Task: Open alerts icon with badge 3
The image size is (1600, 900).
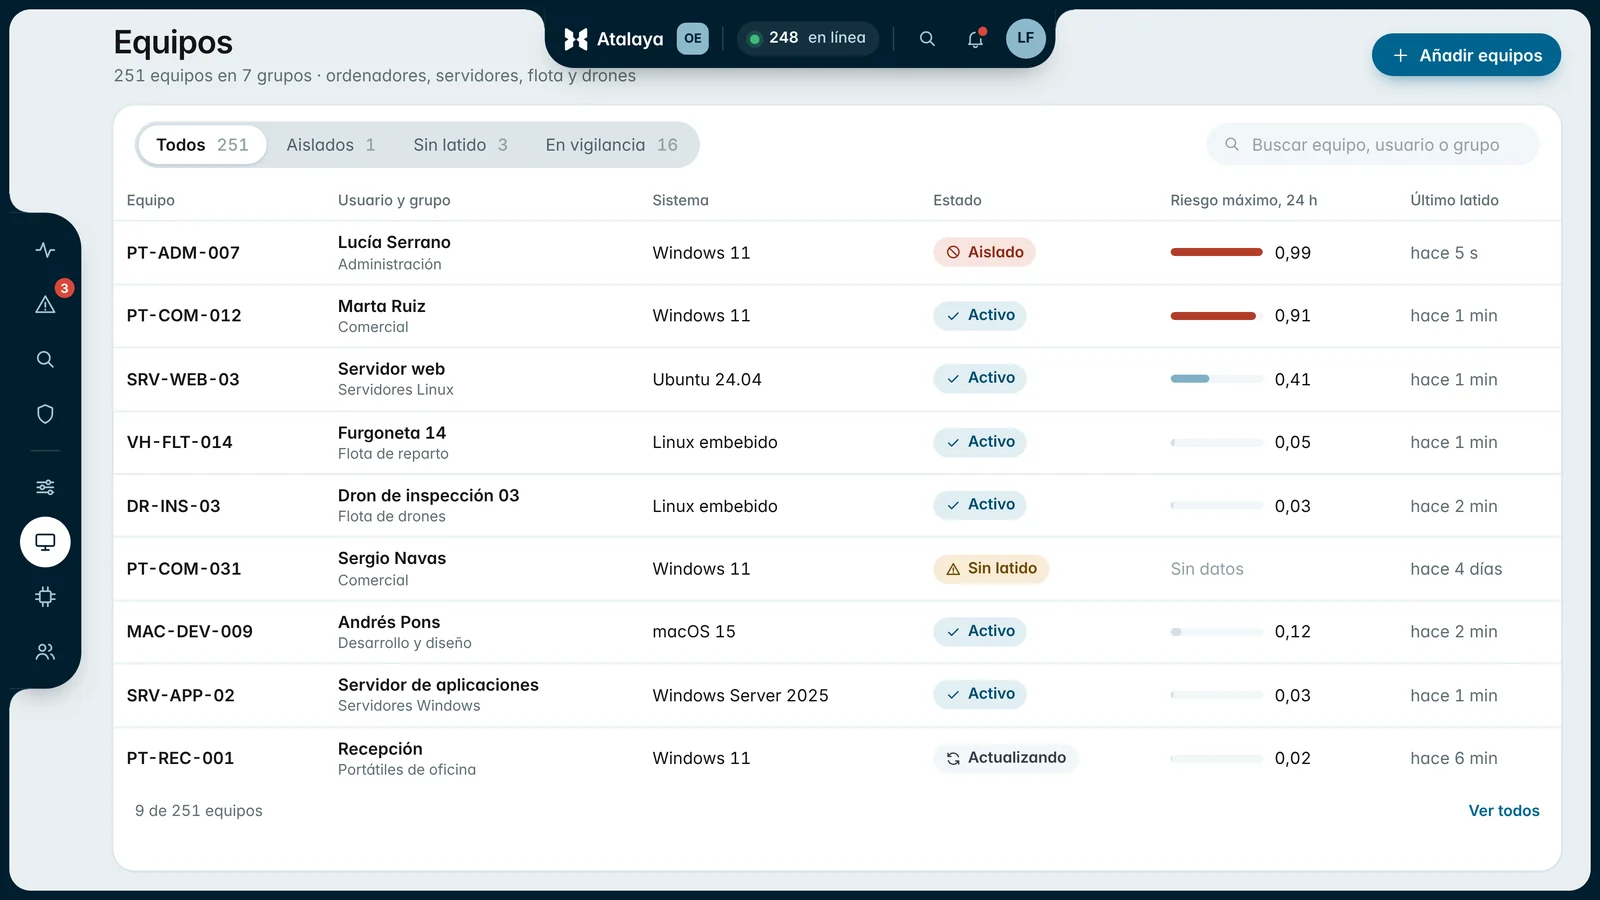Action: pyautogui.click(x=45, y=304)
